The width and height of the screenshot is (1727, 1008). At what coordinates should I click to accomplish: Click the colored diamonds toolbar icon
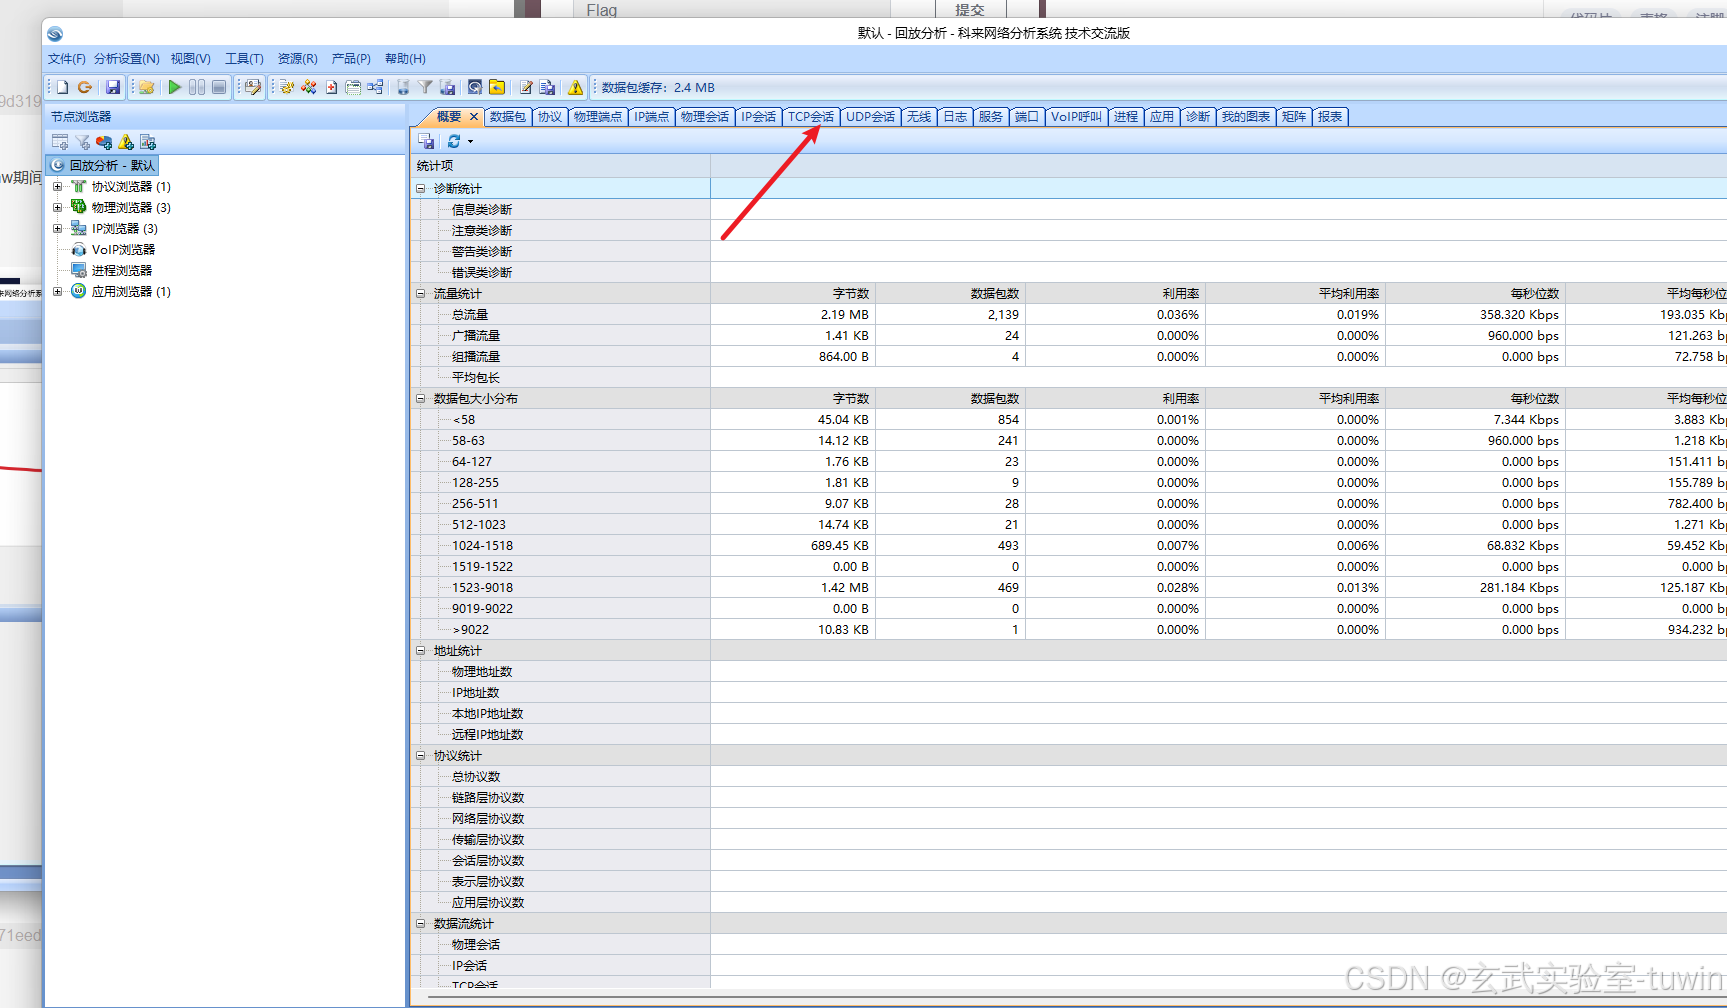pos(309,87)
